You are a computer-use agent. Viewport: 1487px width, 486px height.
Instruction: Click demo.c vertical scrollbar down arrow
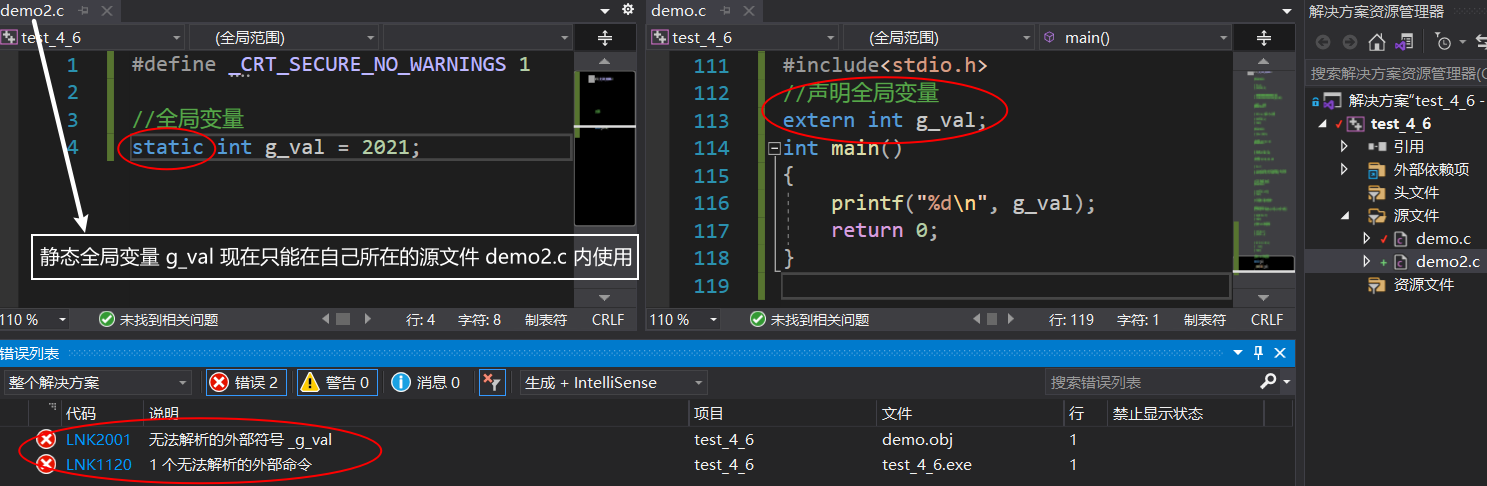[1264, 297]
